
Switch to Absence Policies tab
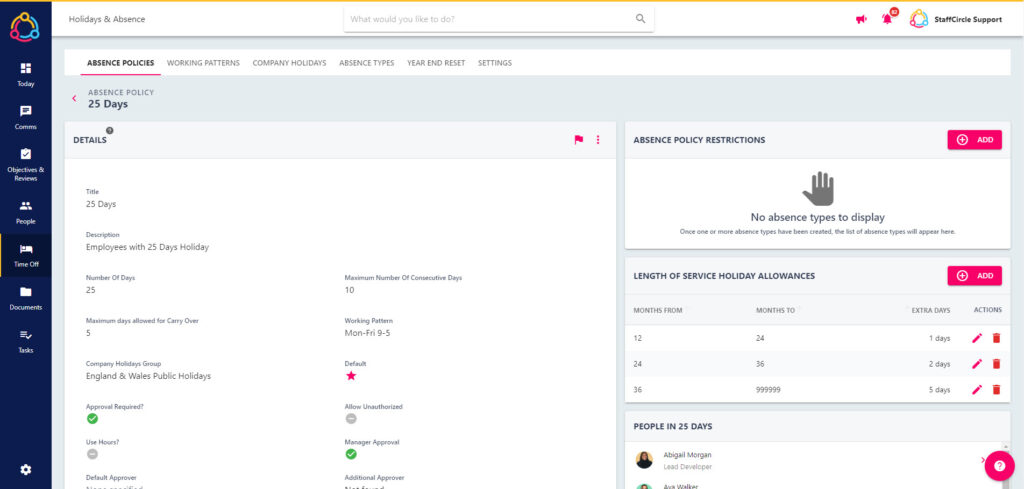click(x=120, y=63)
